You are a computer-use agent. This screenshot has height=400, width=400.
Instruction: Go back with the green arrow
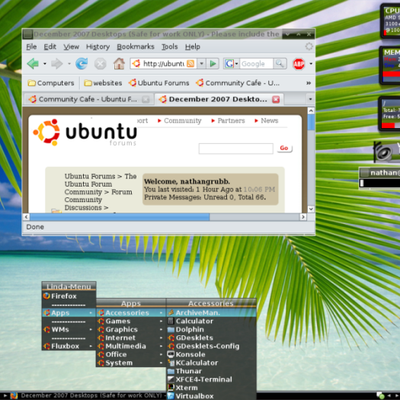pos(33,63)
